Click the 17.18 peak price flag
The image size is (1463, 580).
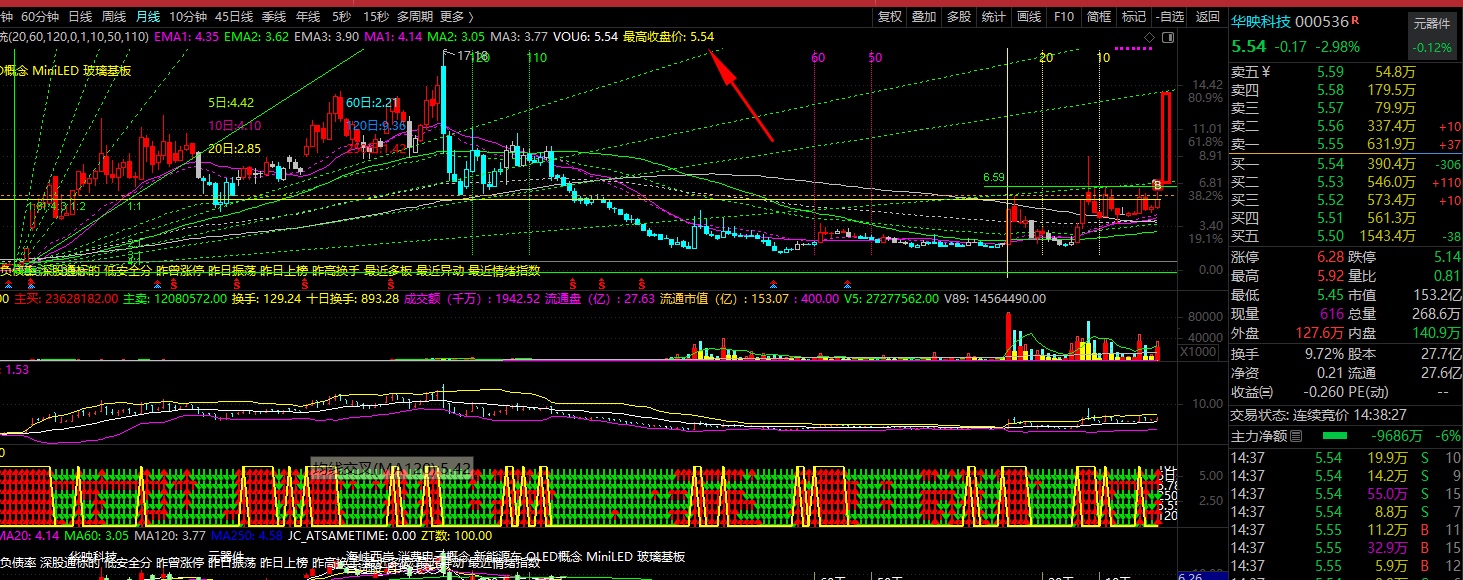tap(474, 57)
